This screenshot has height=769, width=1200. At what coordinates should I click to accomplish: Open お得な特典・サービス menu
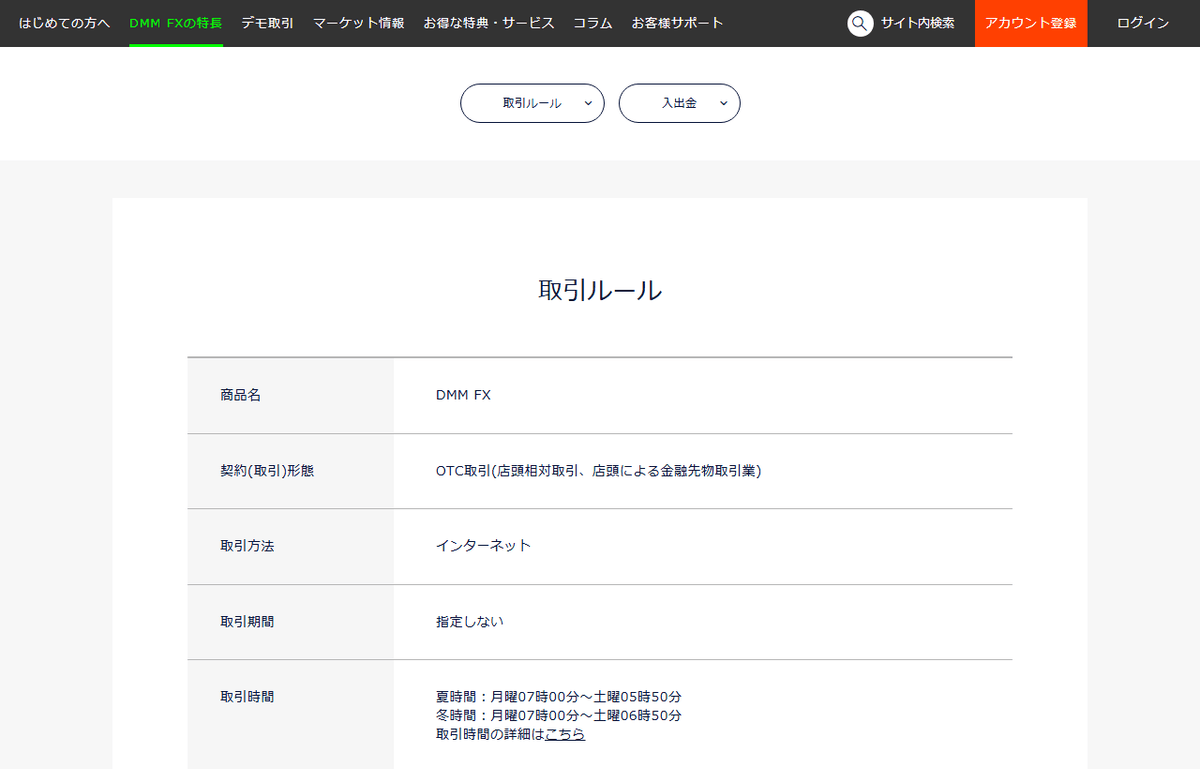(489, 22)
